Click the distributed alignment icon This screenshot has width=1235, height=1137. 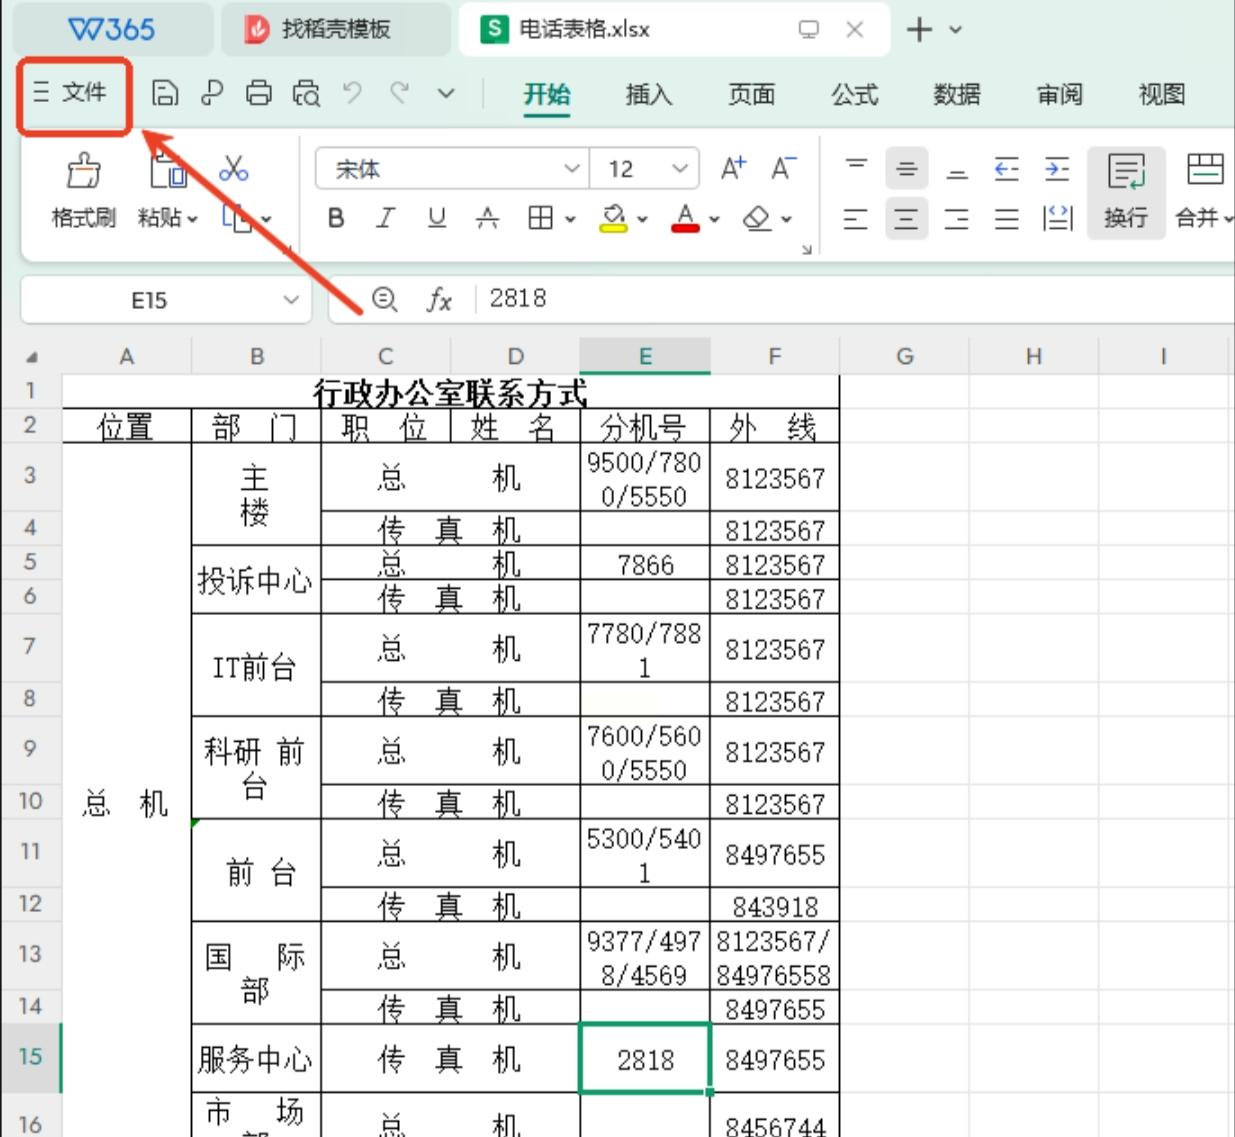point(1057,218)
